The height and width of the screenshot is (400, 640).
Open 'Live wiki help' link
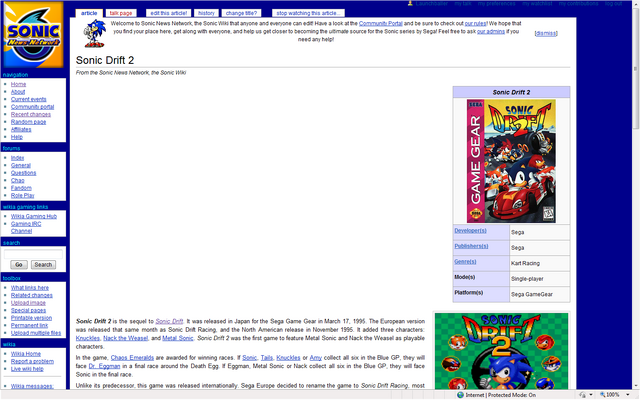(27, 369)
